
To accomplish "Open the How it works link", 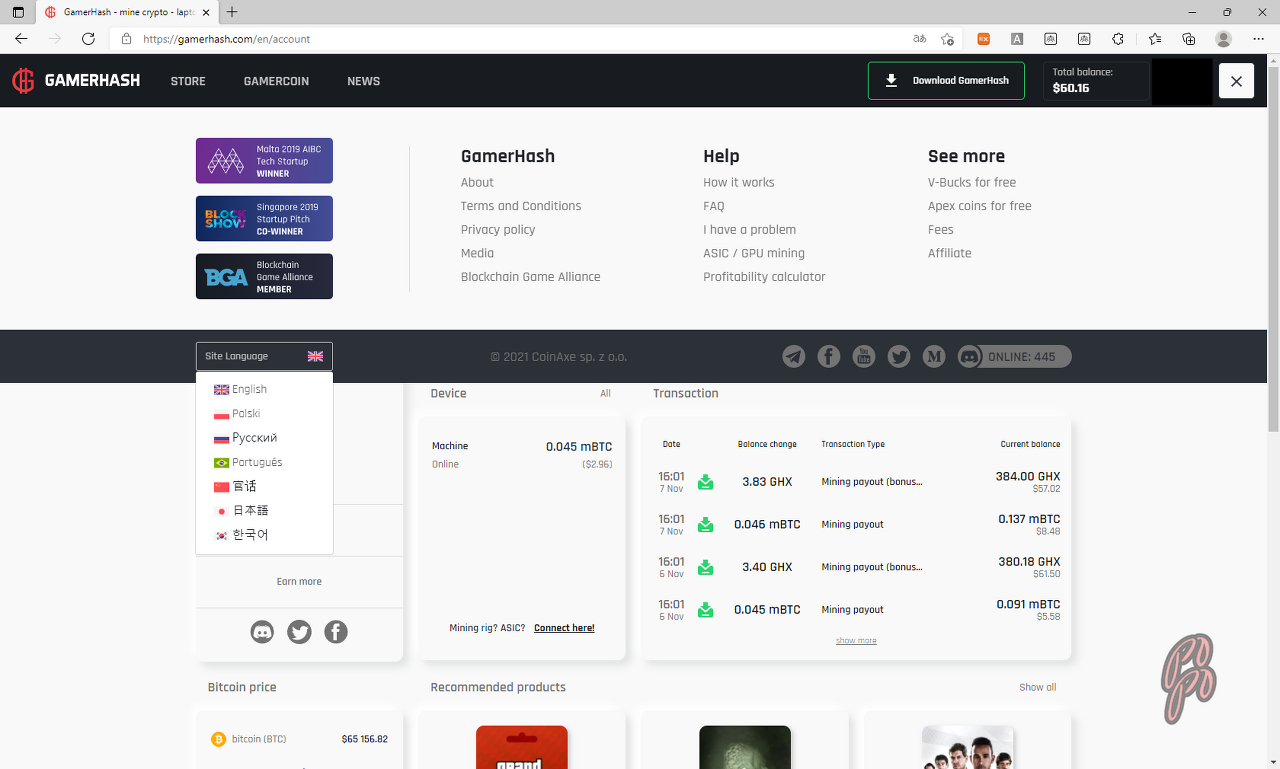I will 738,182.
